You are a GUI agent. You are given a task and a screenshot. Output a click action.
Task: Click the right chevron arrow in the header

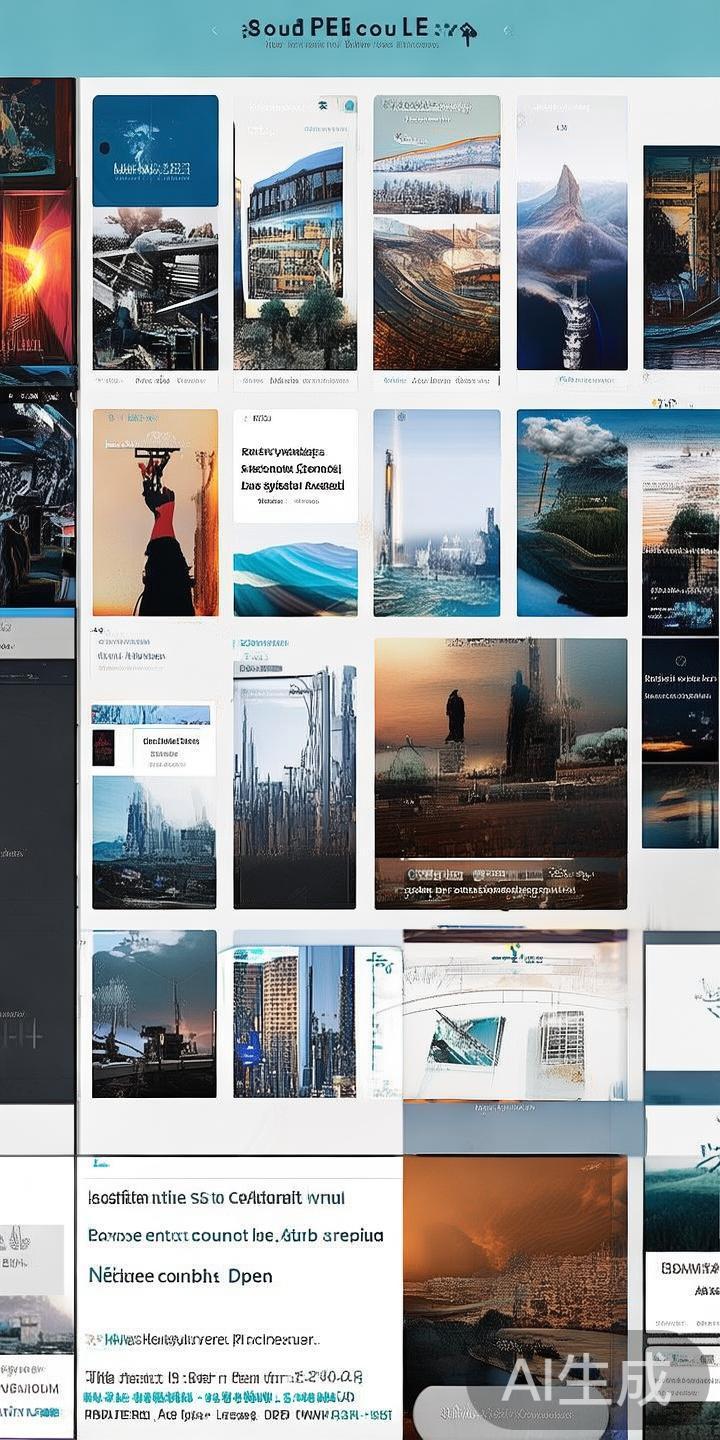click(x=507, y=31)
